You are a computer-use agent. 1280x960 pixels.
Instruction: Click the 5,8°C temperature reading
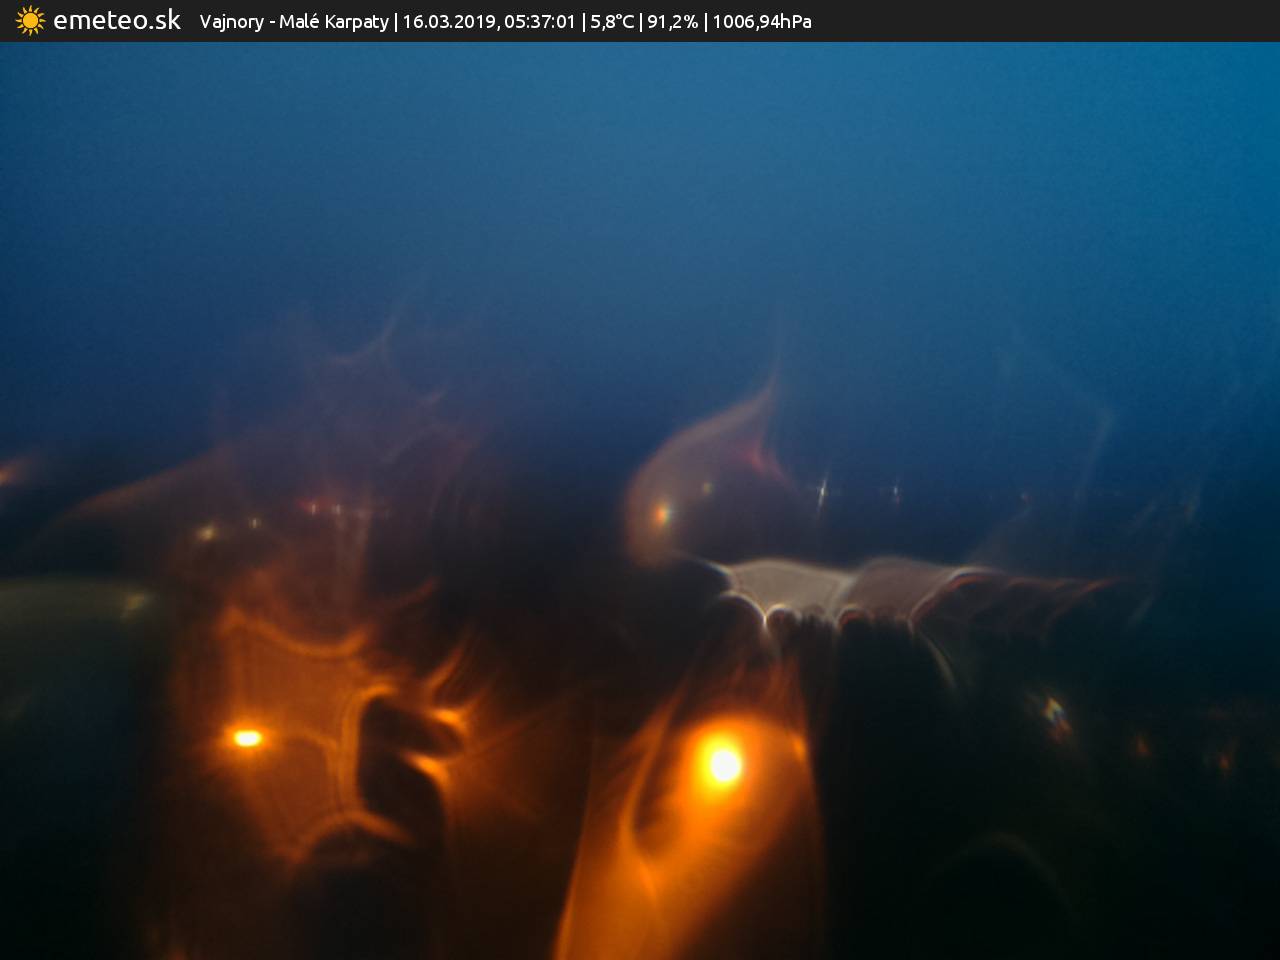pyautogui.click(x=611, y=21)
